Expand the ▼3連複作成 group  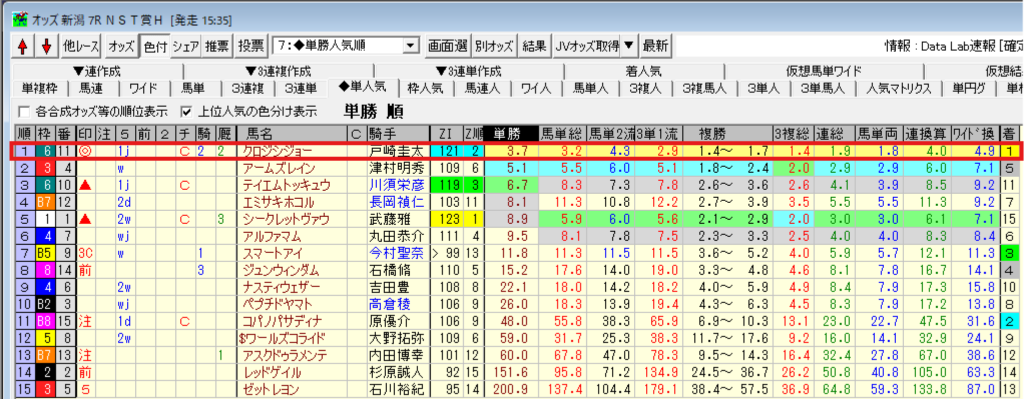click(x=278, y=72)
